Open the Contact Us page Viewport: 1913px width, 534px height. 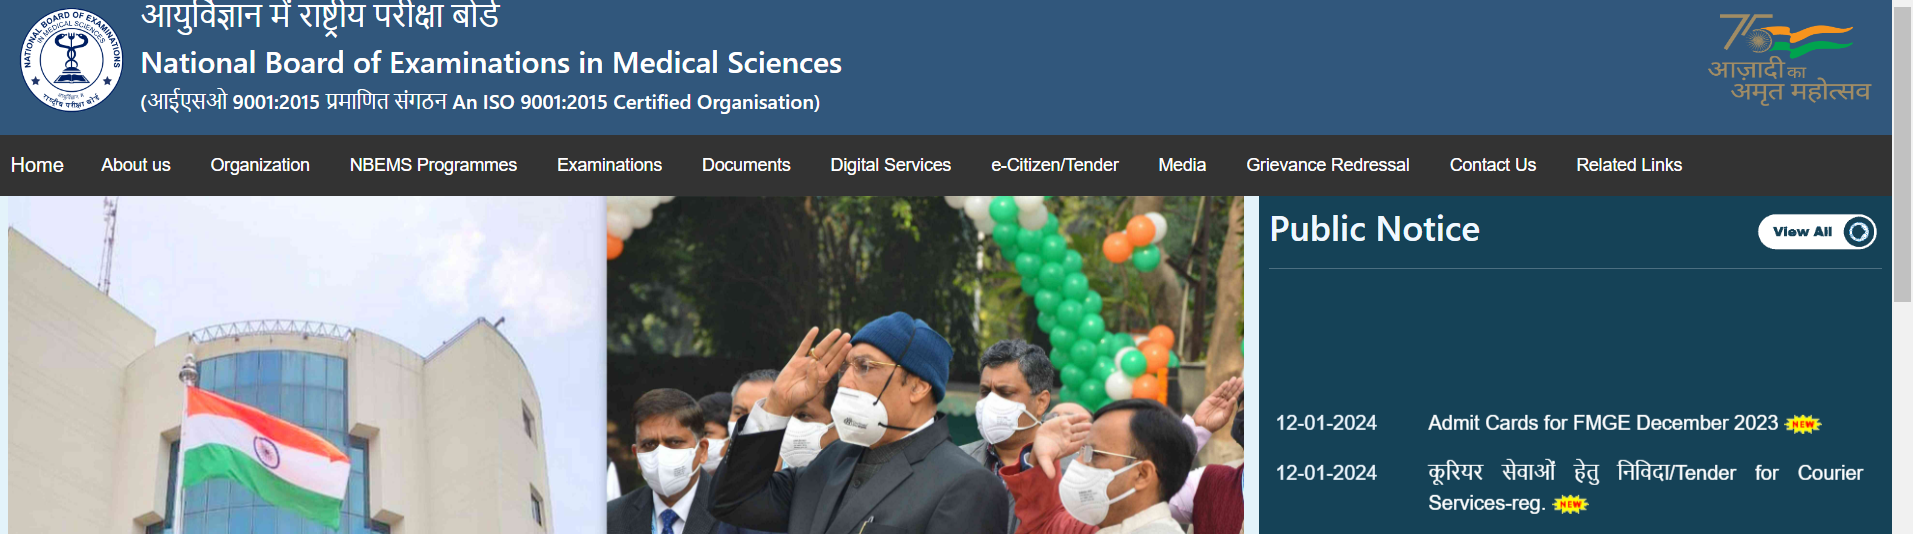1492,165
